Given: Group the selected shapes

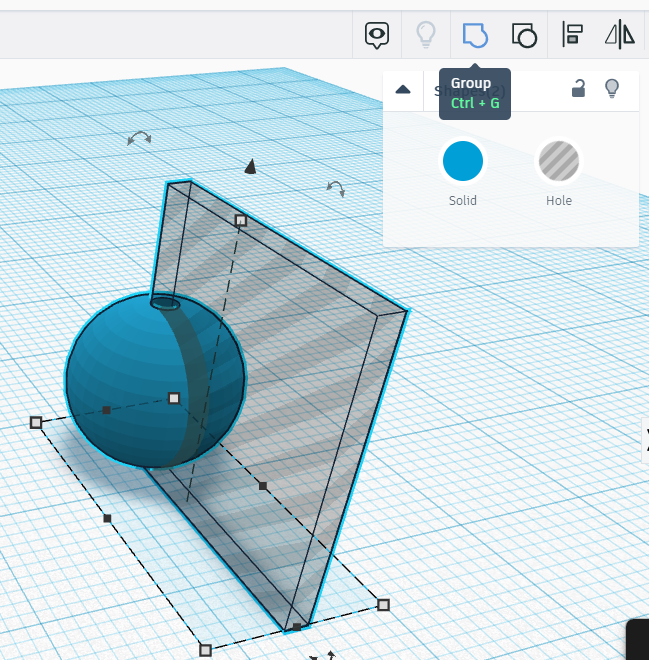Looking at the screenshot, I should click(x=475, y=35).
